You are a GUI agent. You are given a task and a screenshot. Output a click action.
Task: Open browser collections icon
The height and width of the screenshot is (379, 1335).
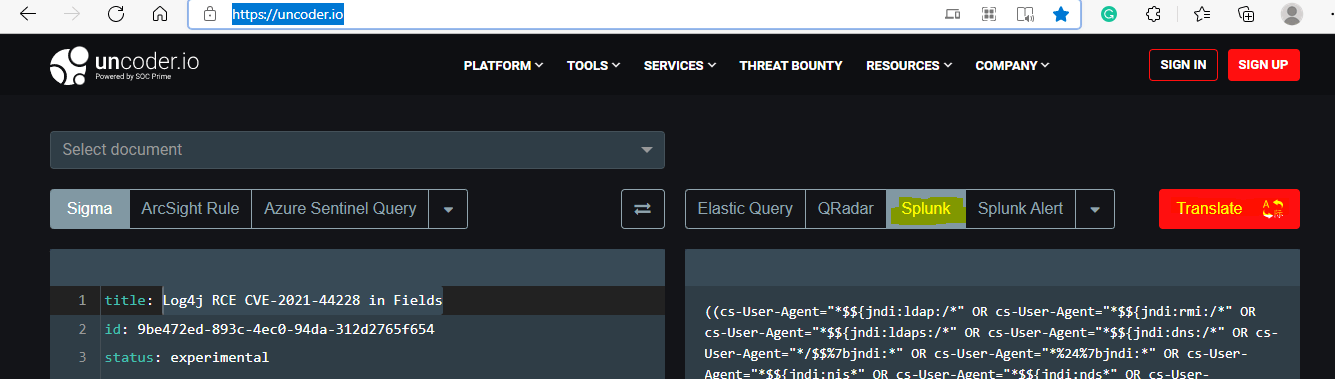(1246, 15)
